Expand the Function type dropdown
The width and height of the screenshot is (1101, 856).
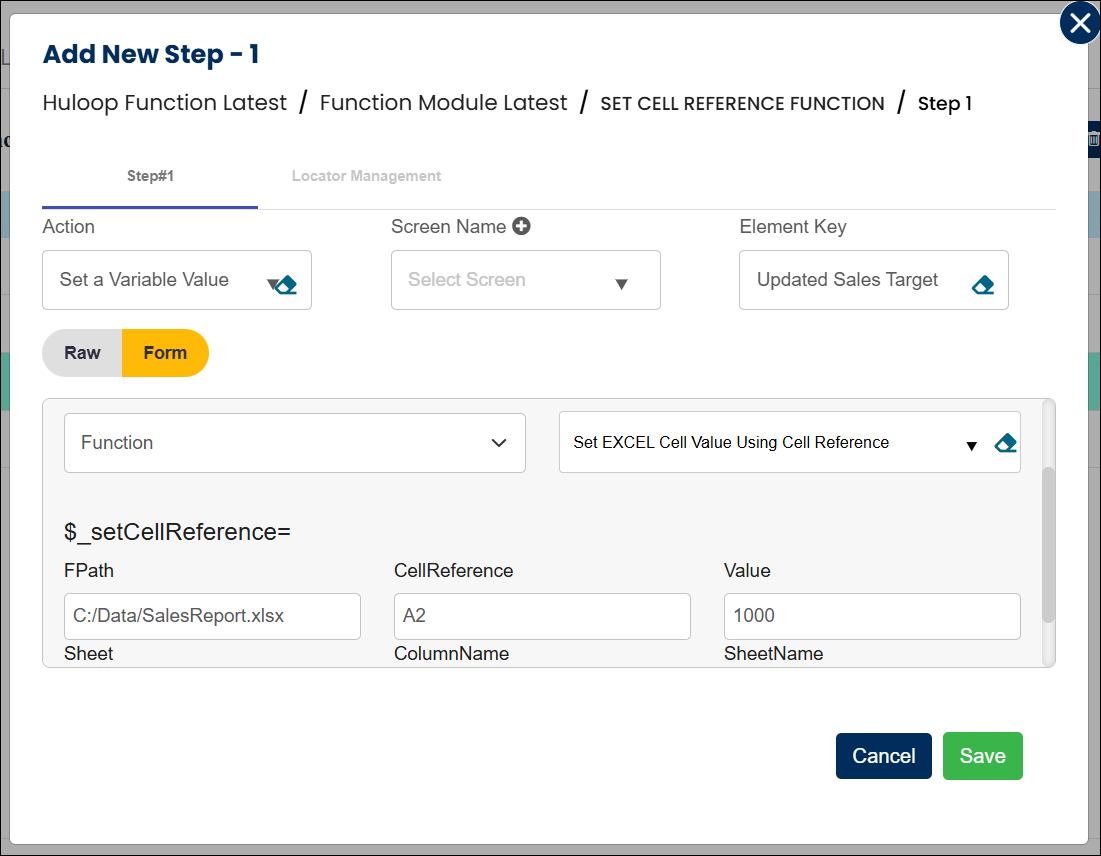coord(294,443)
